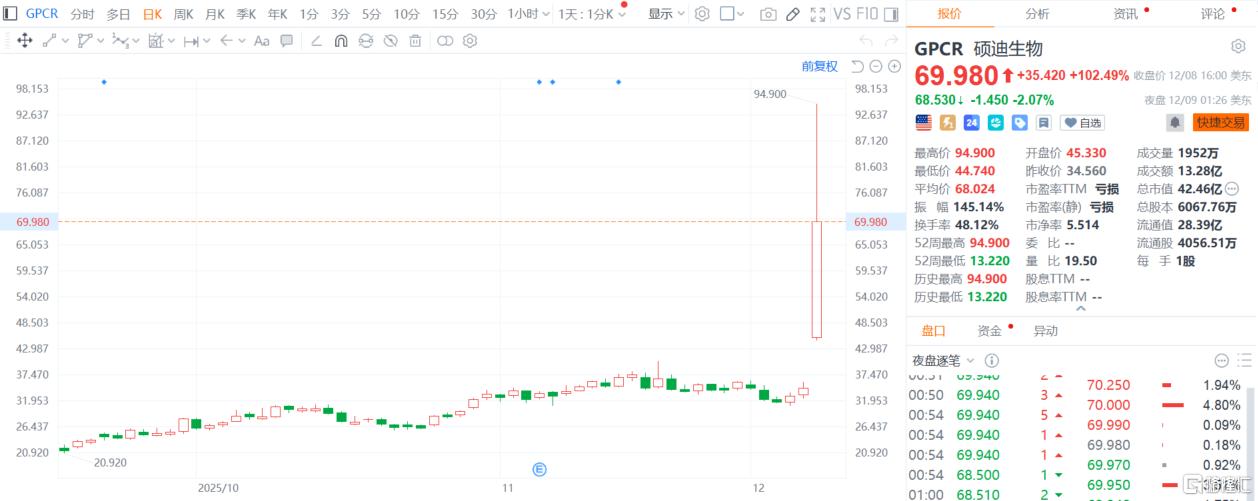Enter fullscreen chart mode
The height and width of the screenshot is (501, 1258).
[x=818, y=14]
